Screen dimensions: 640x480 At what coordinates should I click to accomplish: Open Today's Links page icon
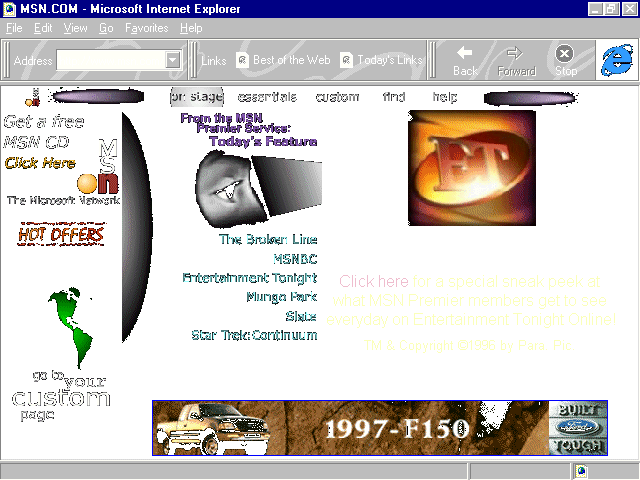coord(347,60)
